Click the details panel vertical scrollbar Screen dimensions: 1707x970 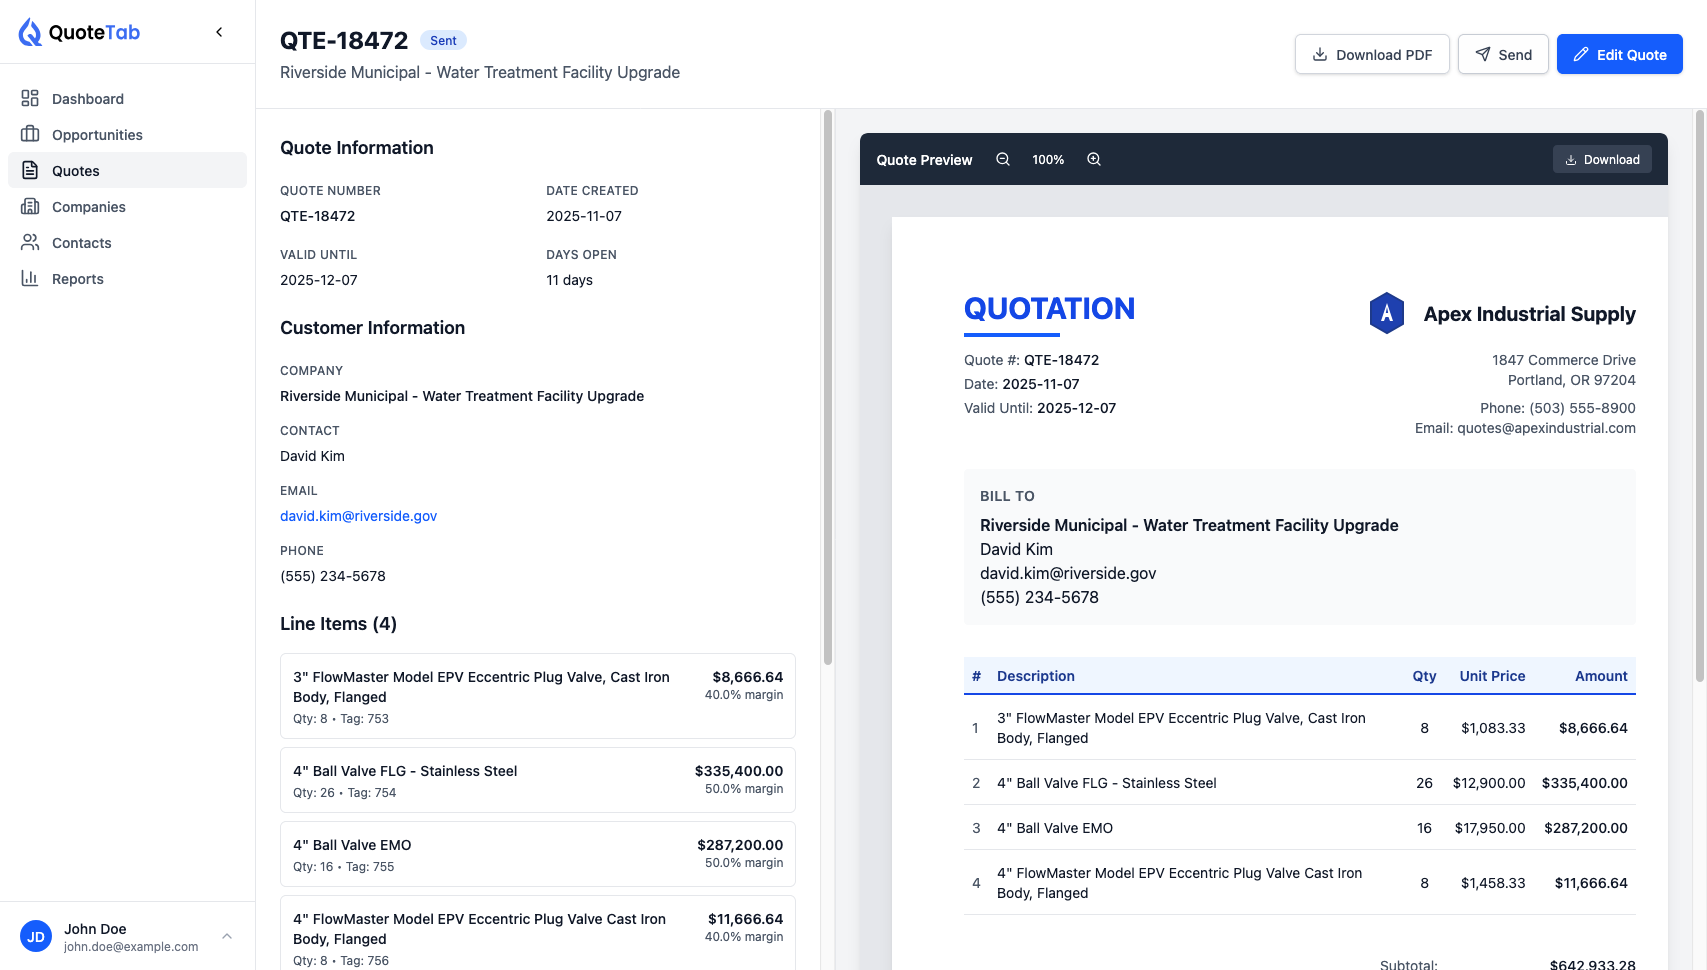pos(827,390)
